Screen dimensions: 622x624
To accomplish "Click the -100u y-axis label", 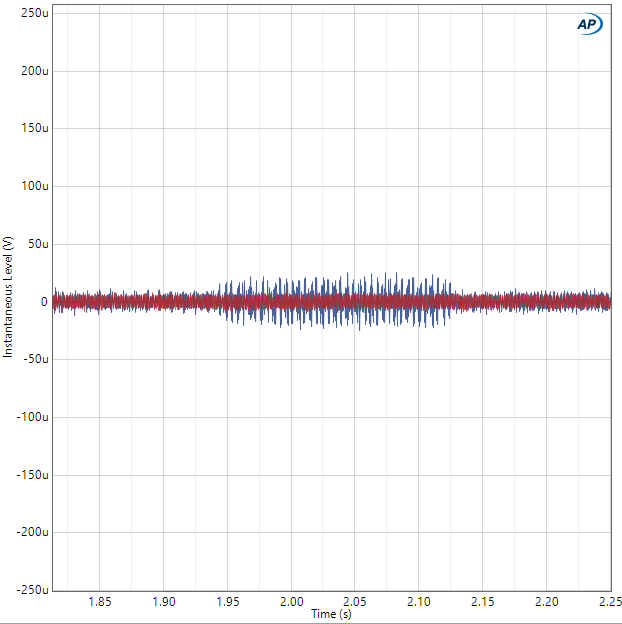I will coord(33,417).
